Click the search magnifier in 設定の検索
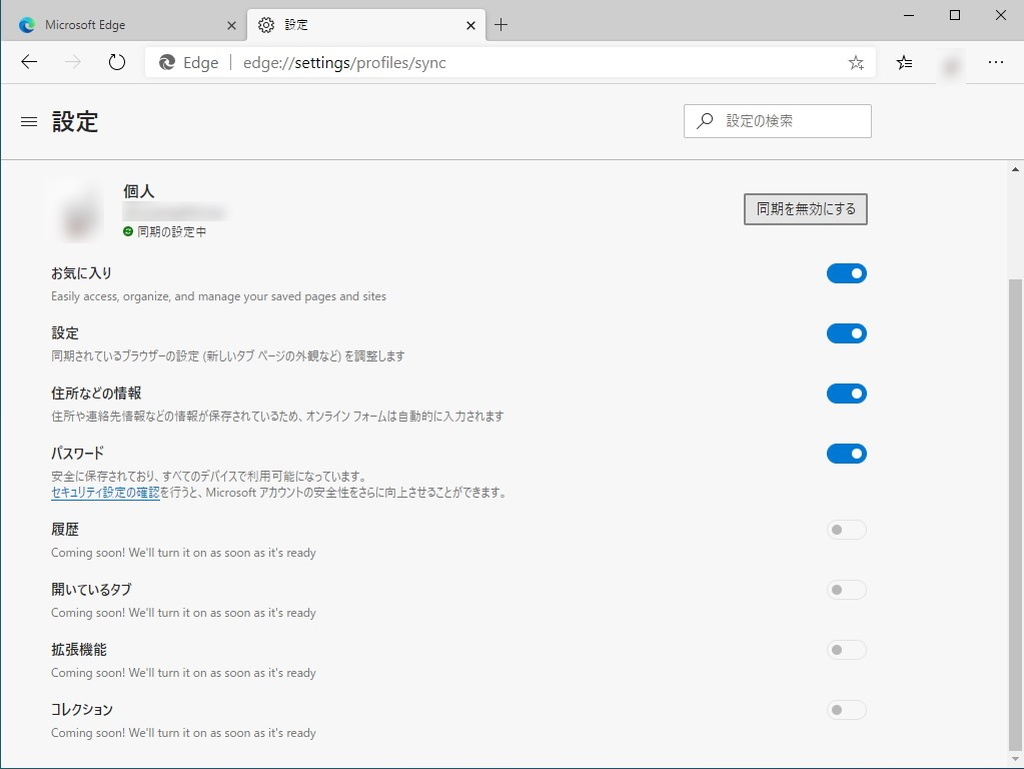 point(705,121)
